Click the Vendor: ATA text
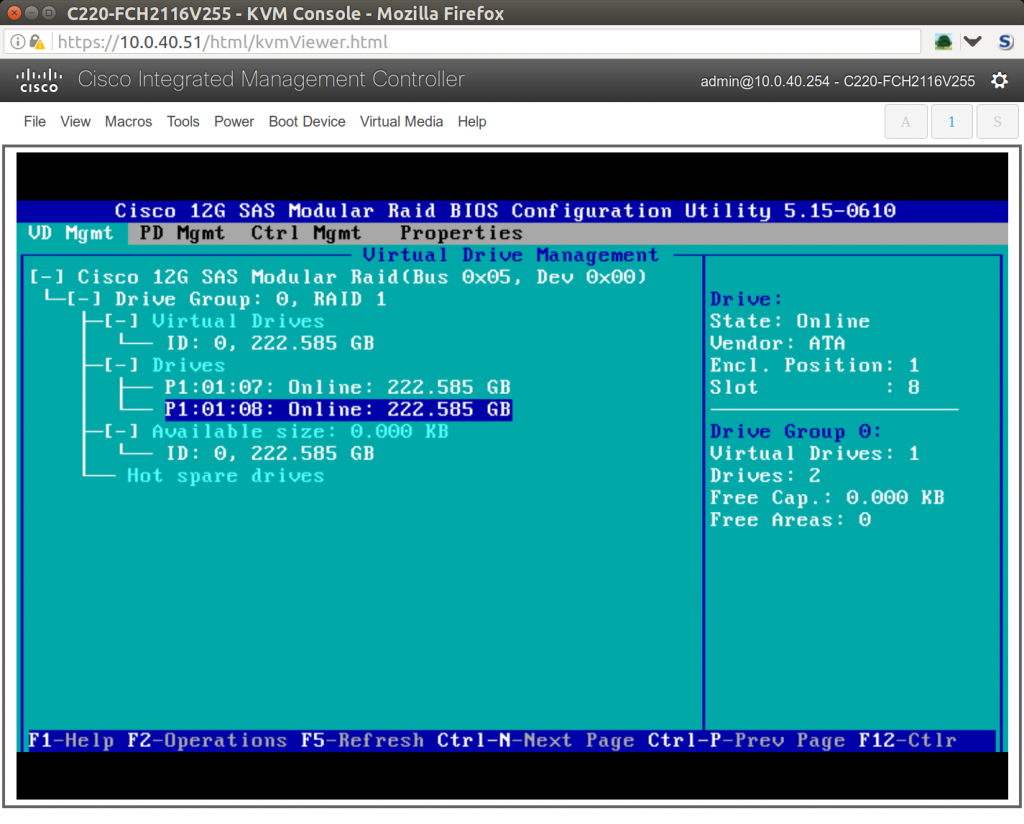Image resolution: width=1024 pixels, height=824 pixels. pyautogui.click(x=777, y=343)
